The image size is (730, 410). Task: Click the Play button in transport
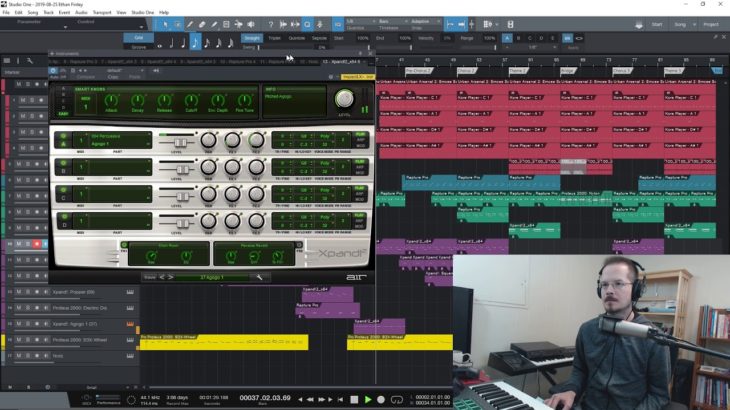click(x=368, y=399)
